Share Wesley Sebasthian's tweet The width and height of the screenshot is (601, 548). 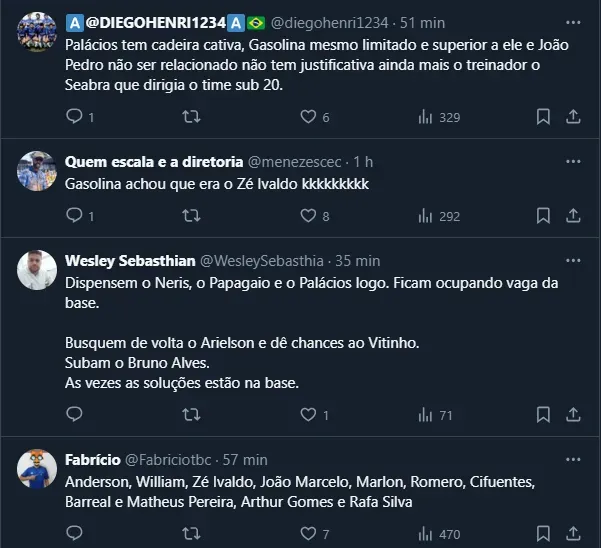tap(573, 414)
